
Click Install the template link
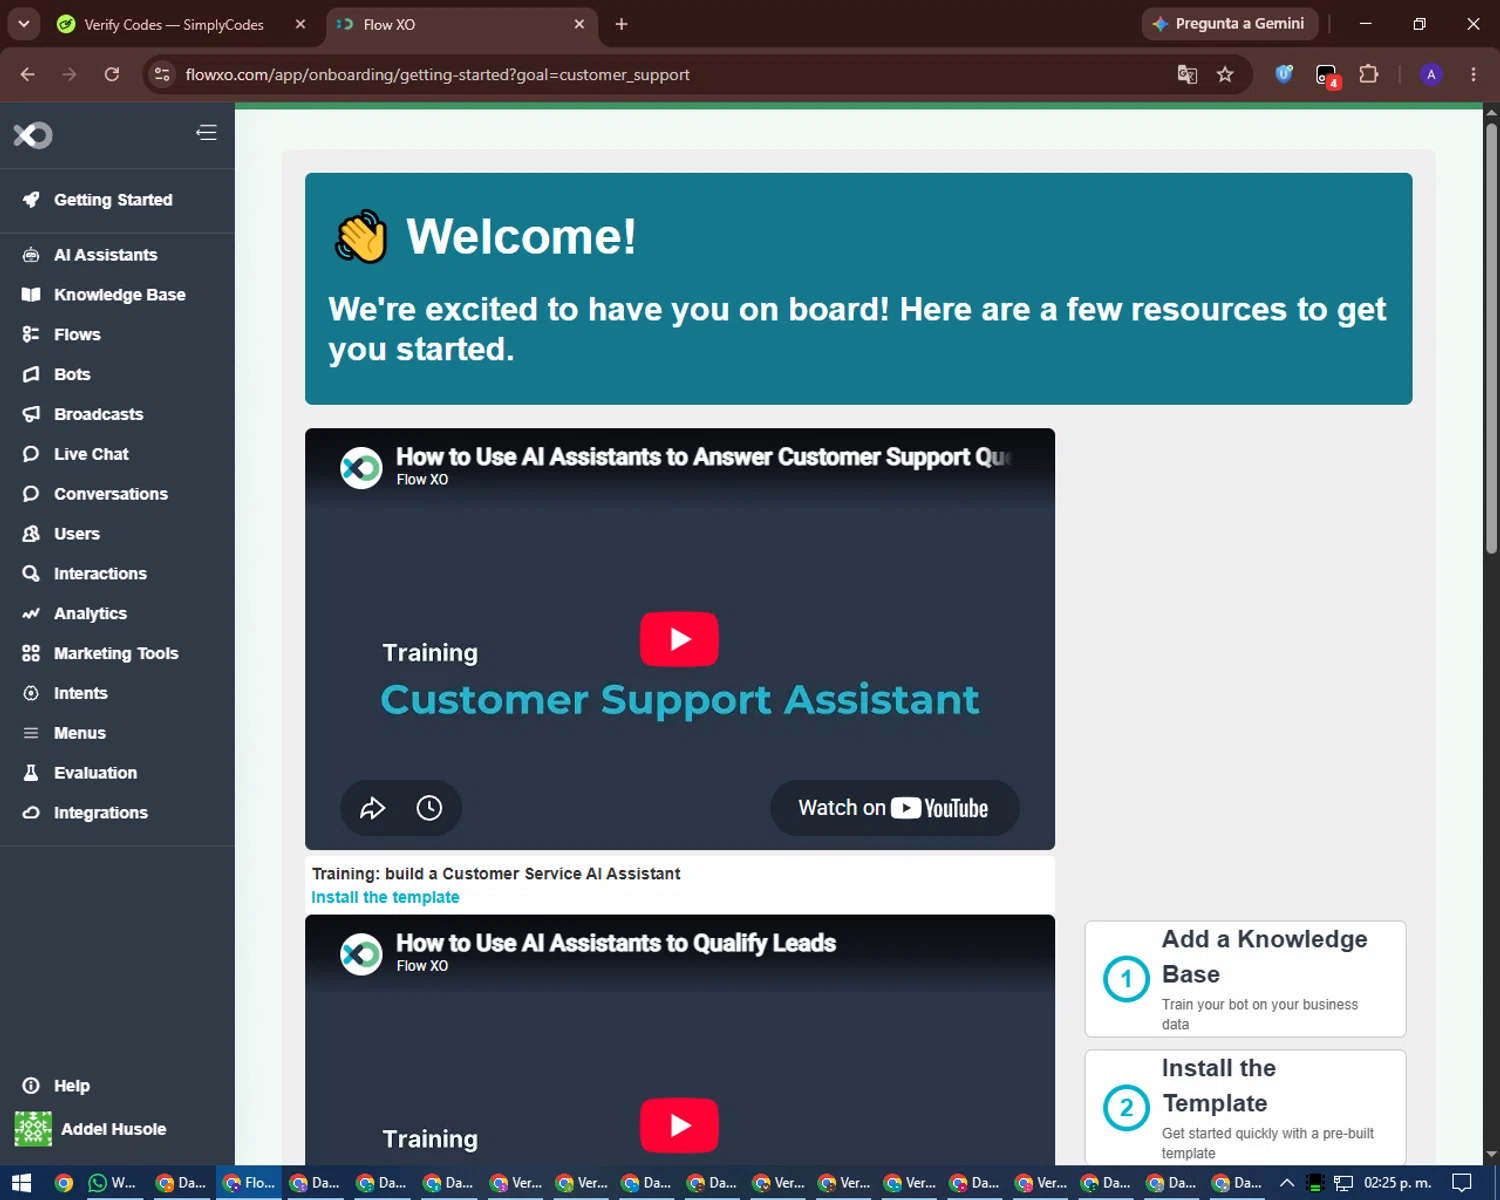pos(385,898)
